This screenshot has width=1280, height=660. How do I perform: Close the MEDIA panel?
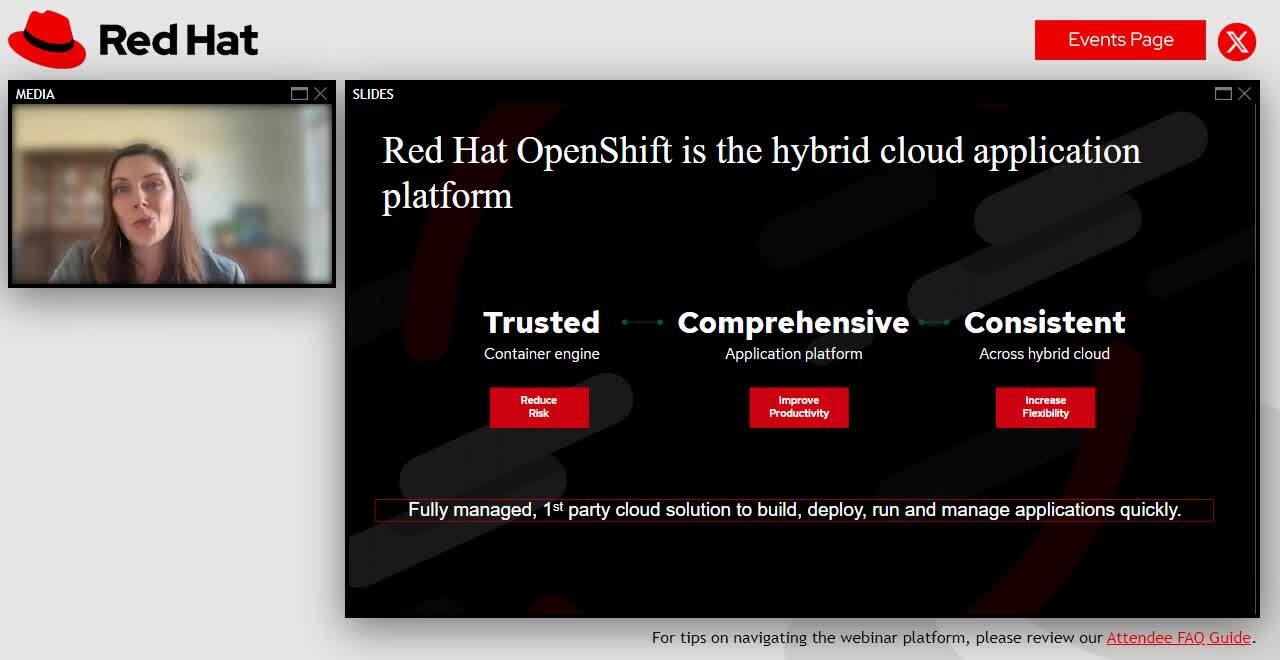[x=320, y=94]
